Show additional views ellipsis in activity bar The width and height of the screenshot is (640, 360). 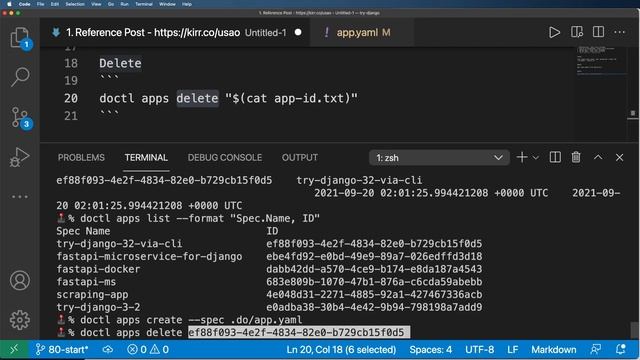pos(20,197)
